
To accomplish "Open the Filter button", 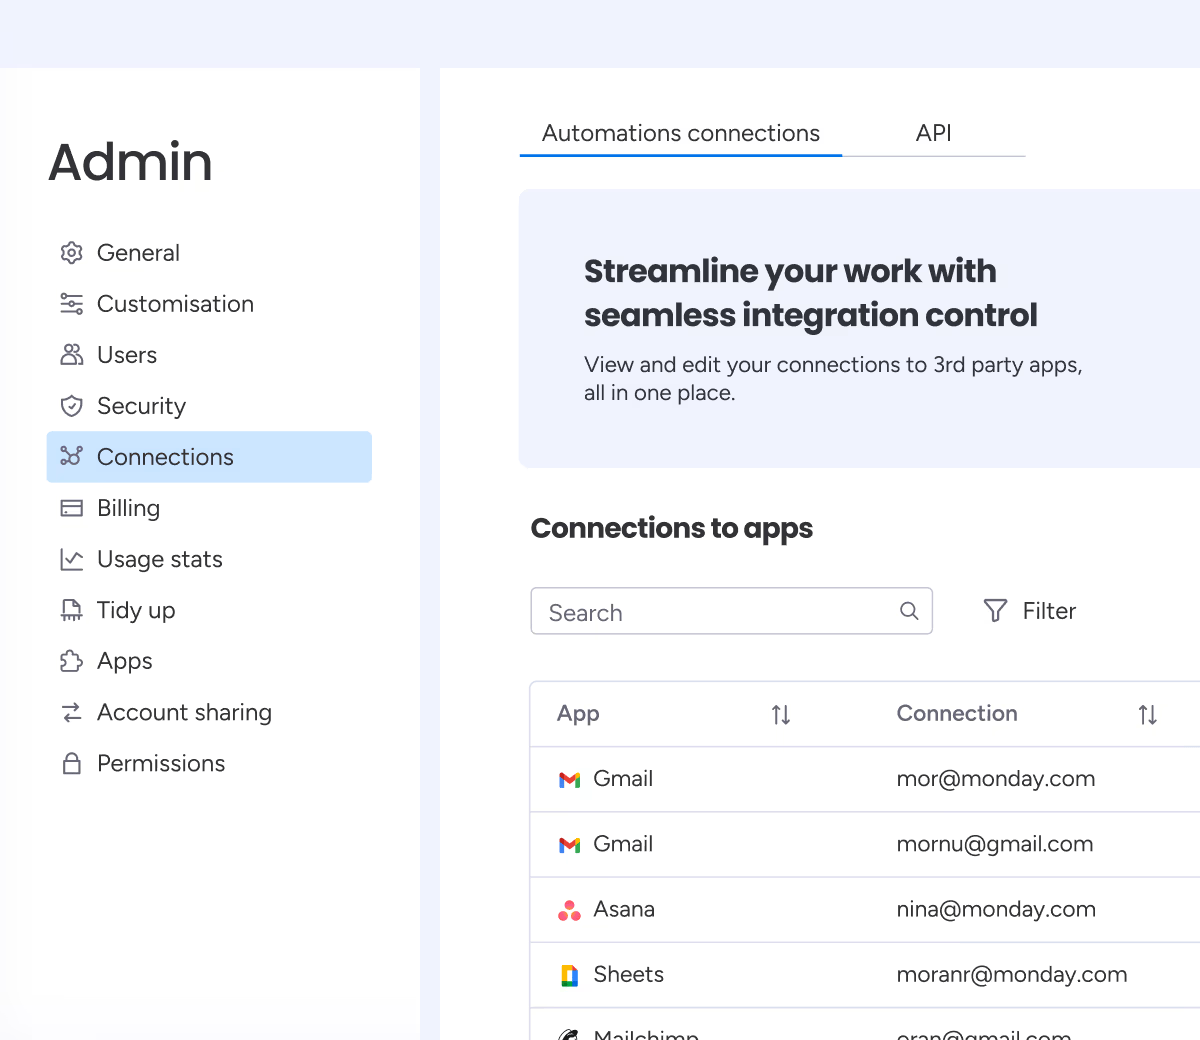I will [1030, 611].
